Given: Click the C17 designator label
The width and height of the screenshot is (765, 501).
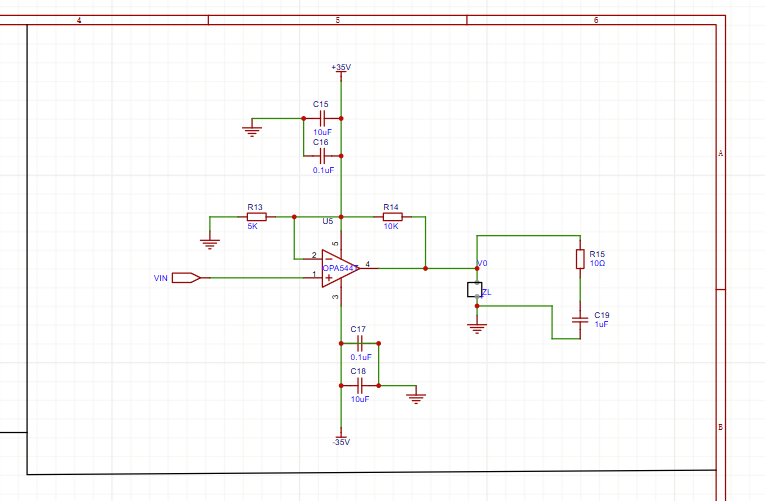Looking at the screenshot, I should 358,329.
